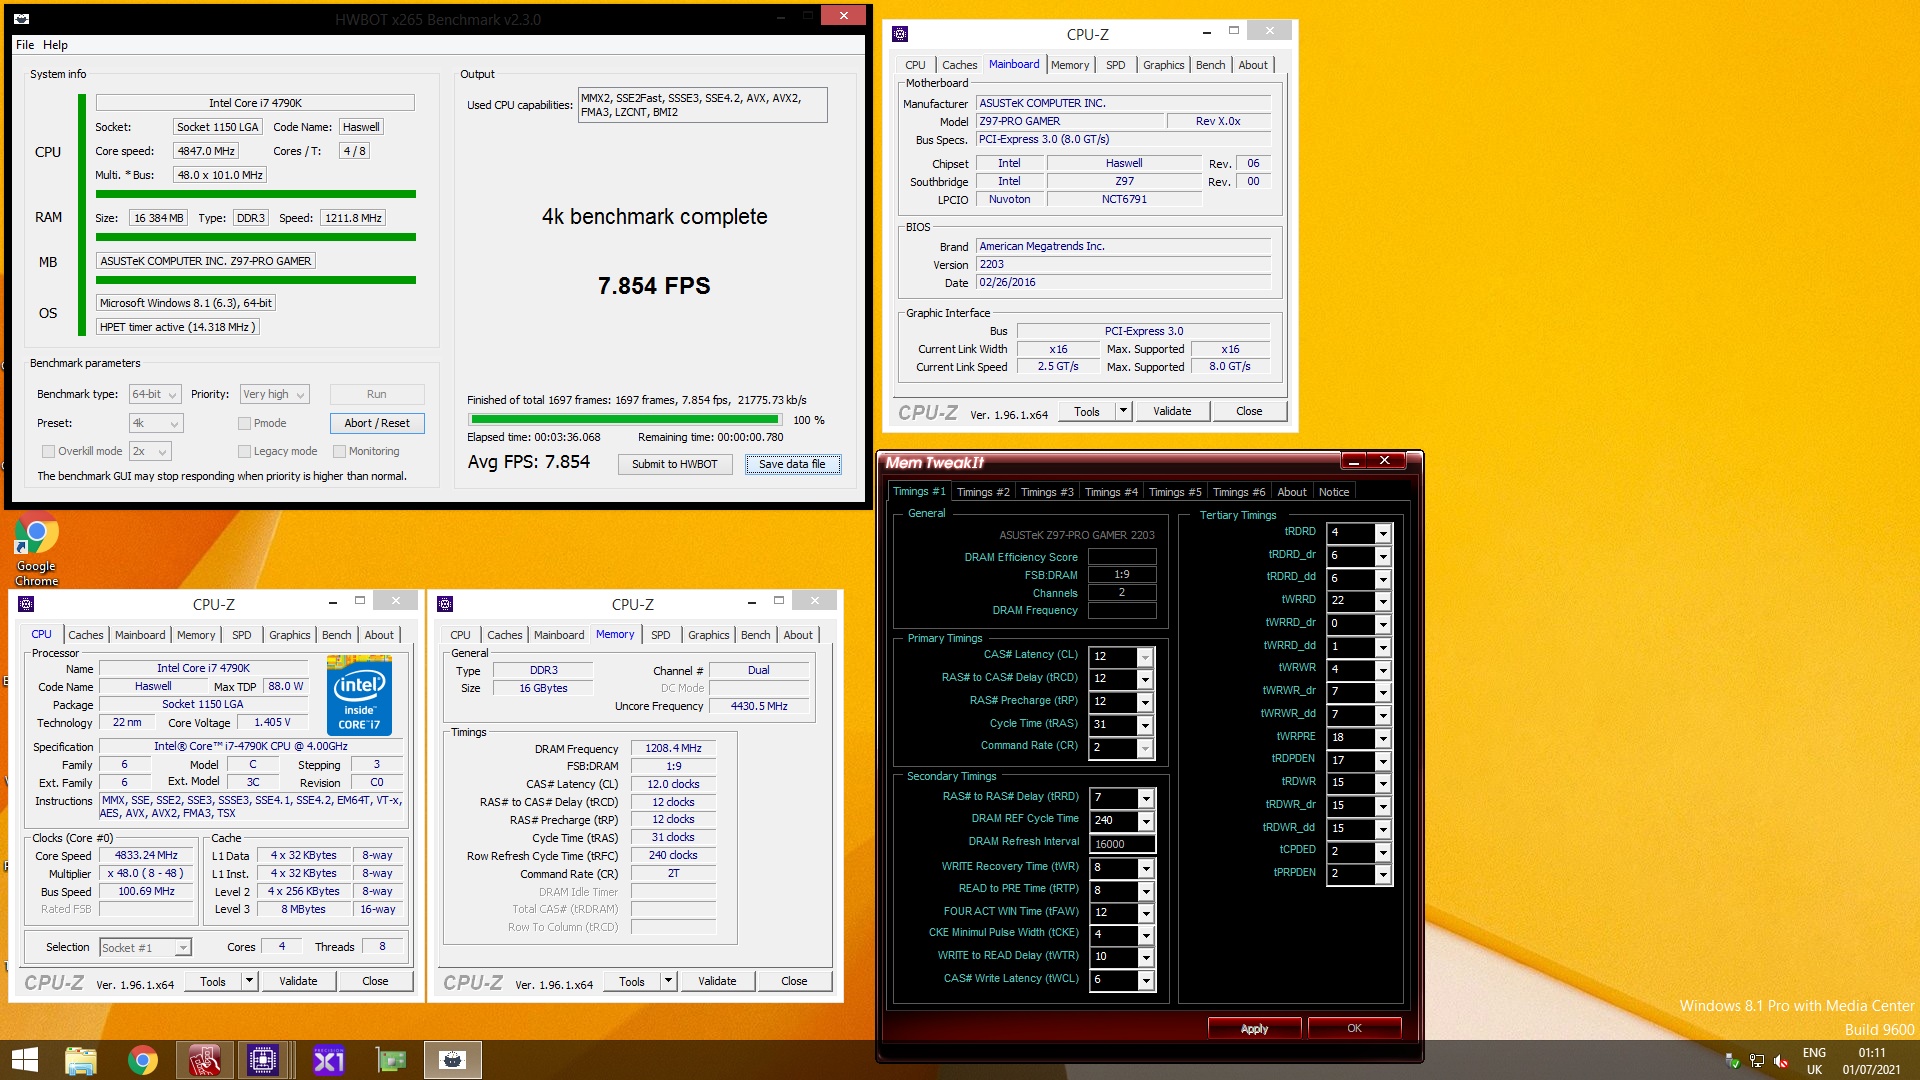Open the red Mem TweakIt taskbar icon

click(205, 1060)
